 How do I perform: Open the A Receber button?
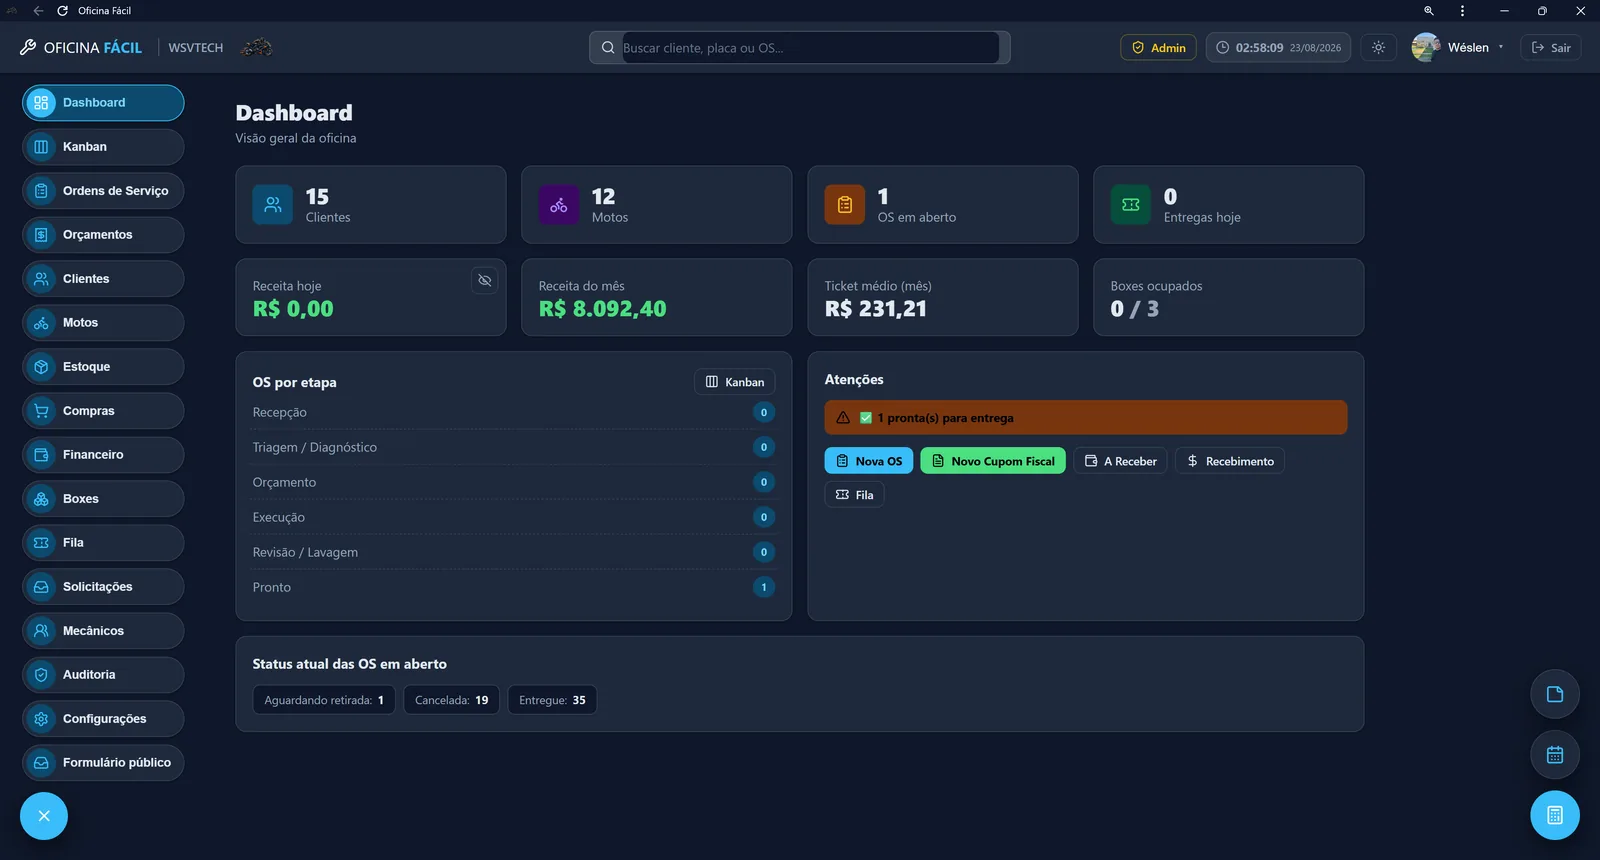point(1120,461)
